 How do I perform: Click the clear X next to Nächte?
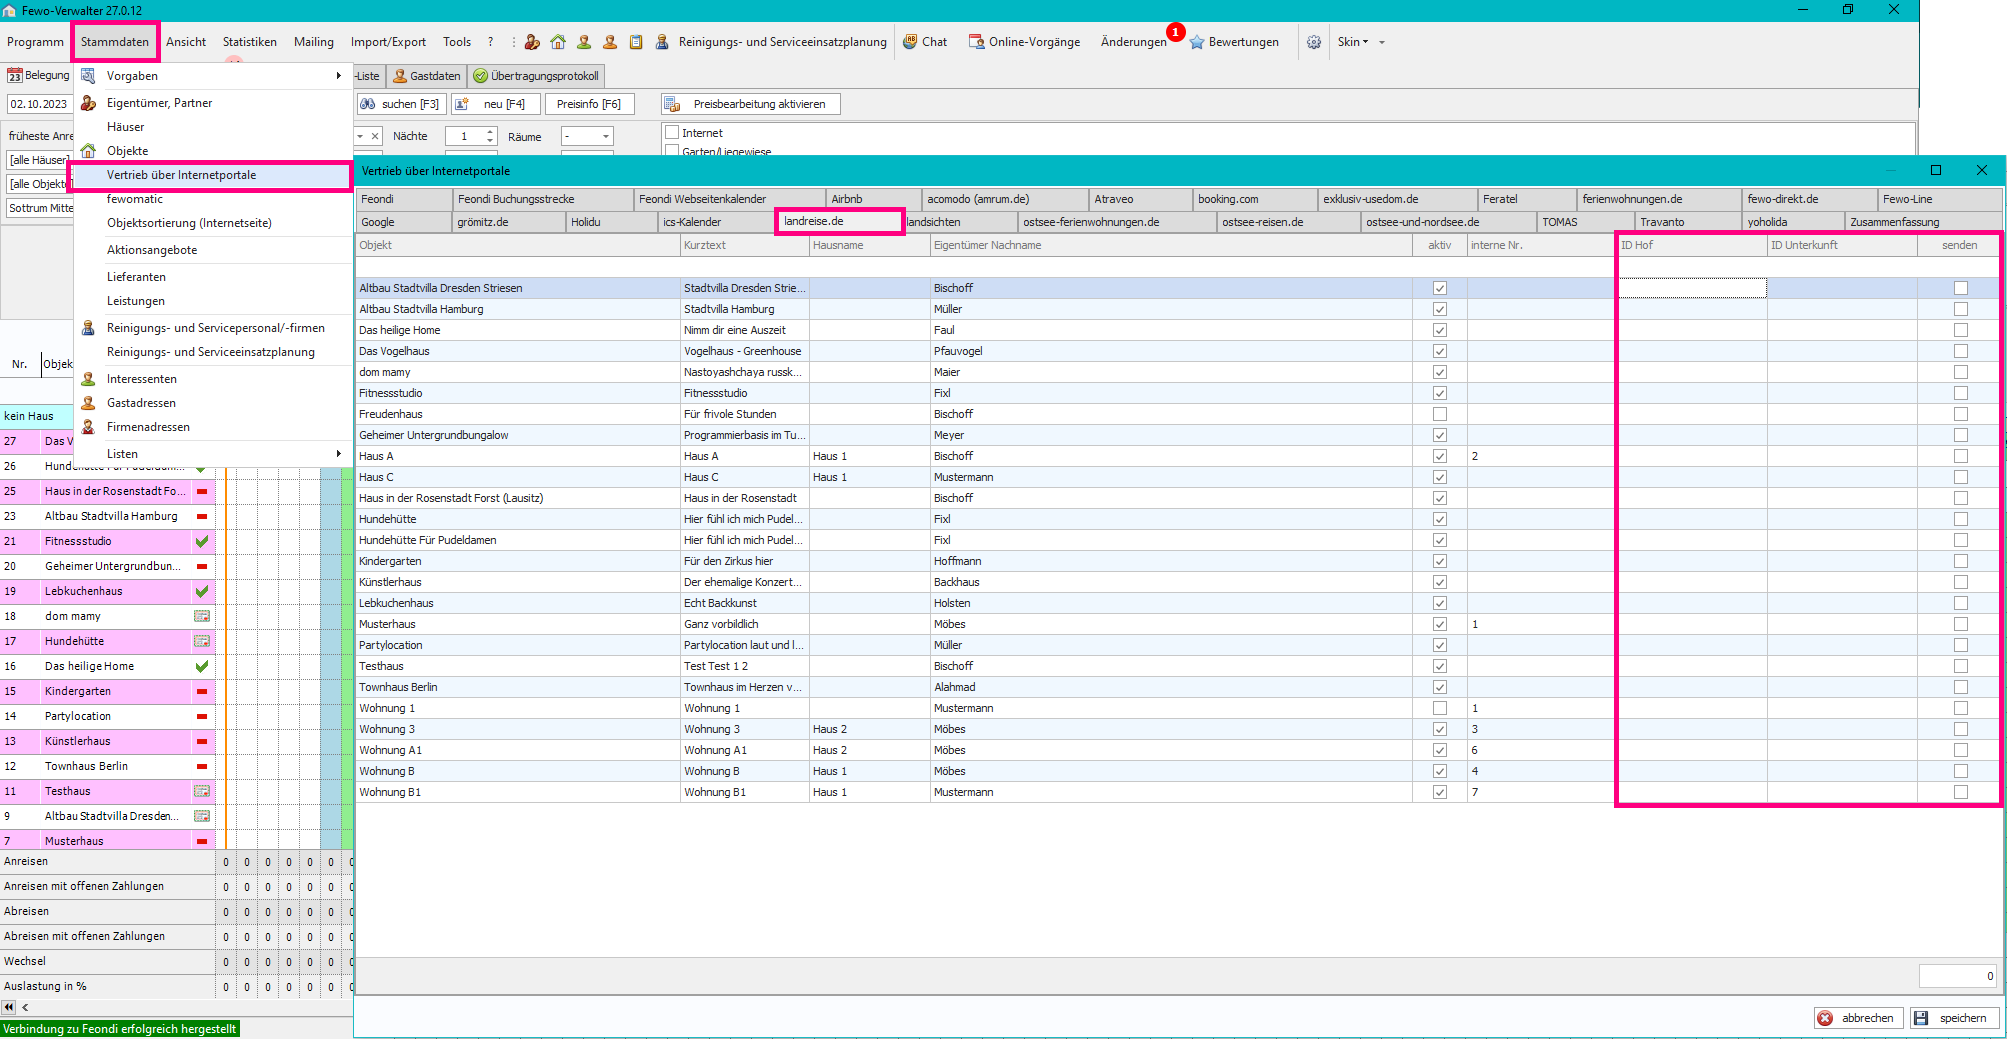375,136
